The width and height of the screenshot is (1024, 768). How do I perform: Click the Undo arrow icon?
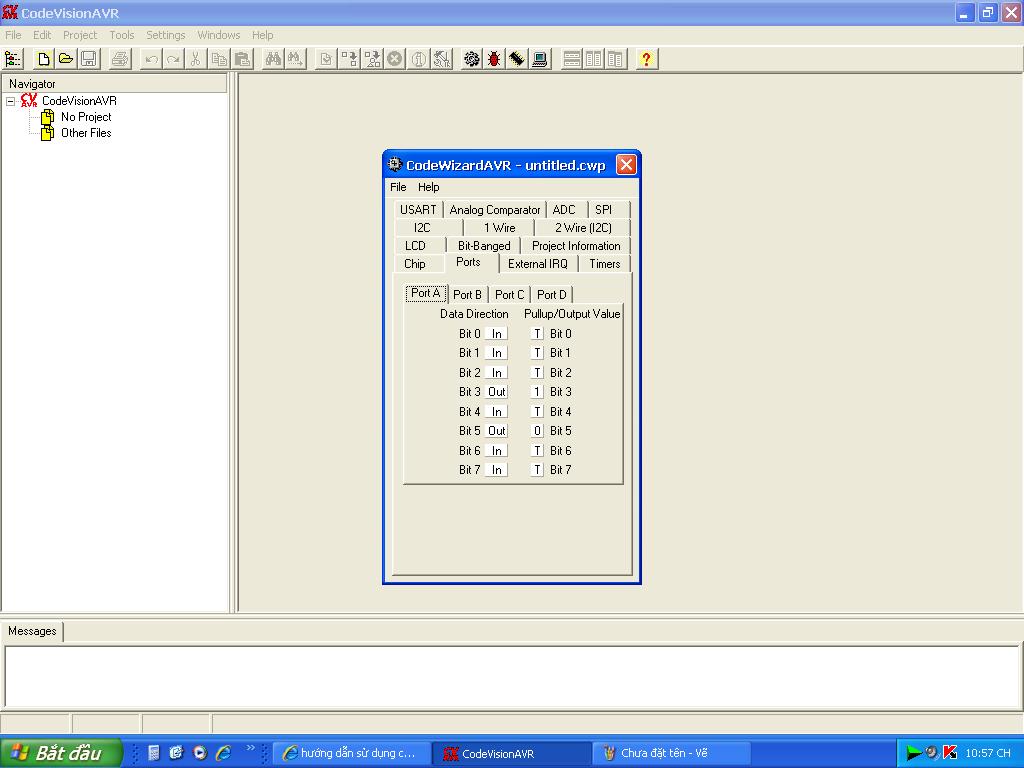(152, 59)
